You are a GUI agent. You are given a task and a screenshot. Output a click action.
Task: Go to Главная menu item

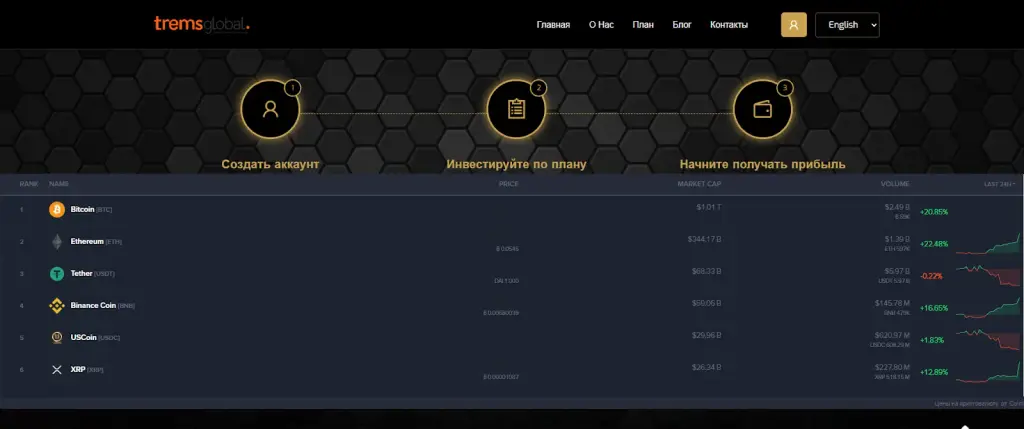point(553,25)
